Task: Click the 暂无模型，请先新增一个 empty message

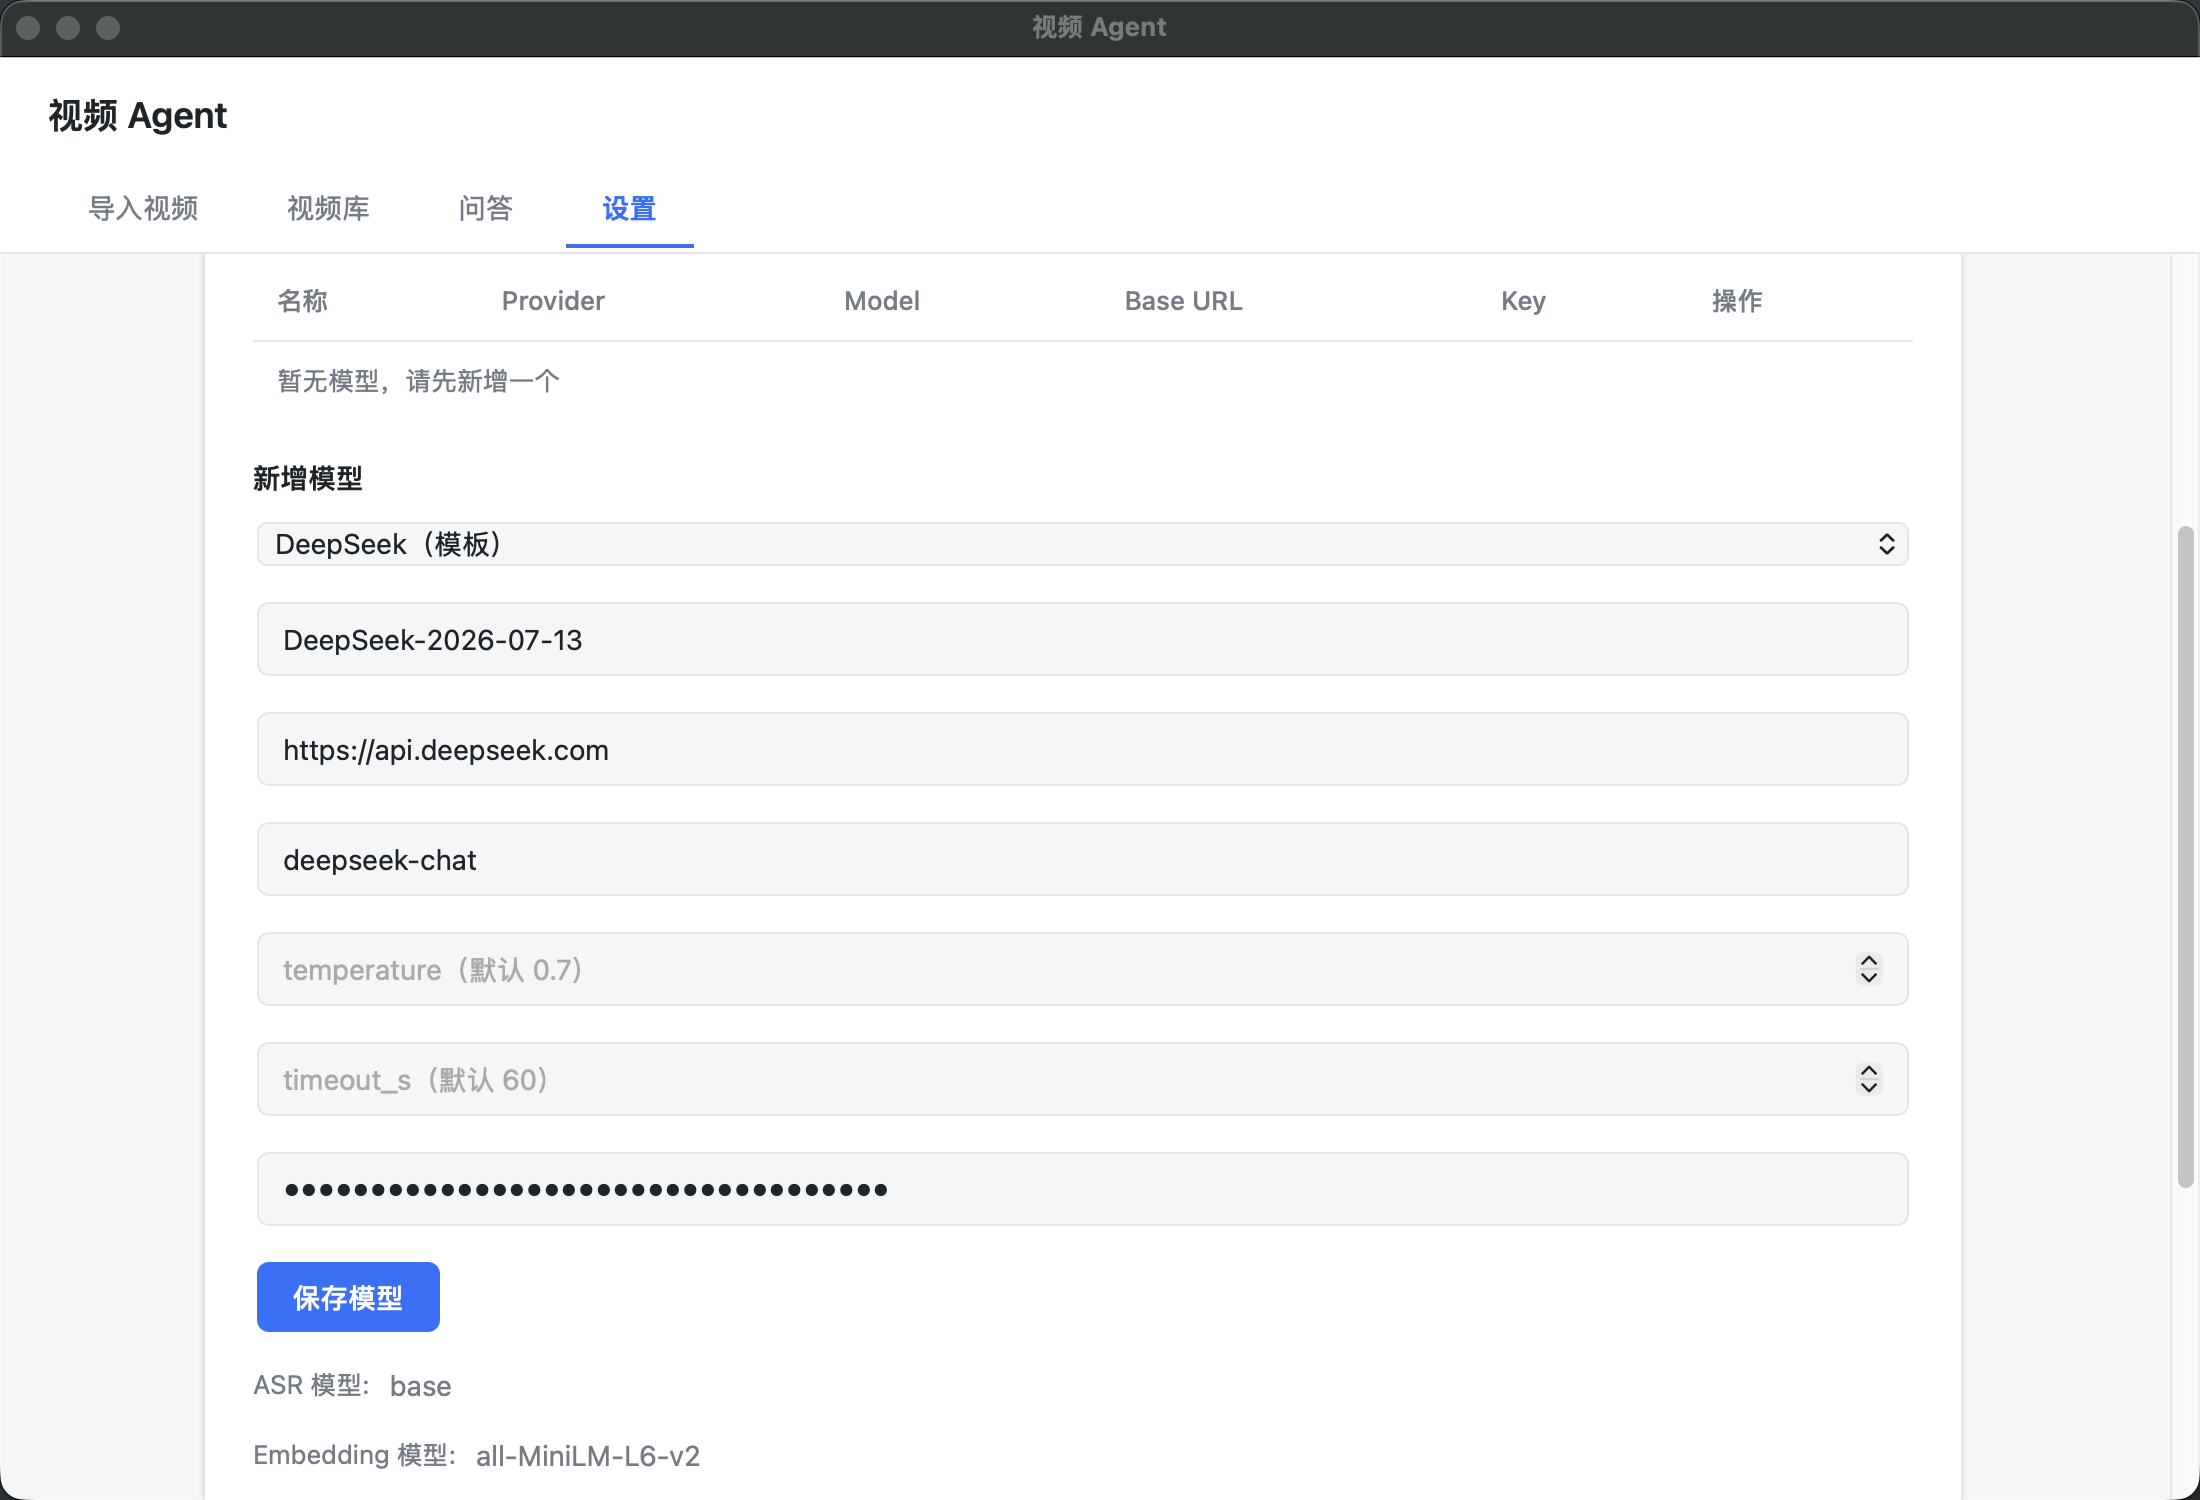Action: pos(418,381)
